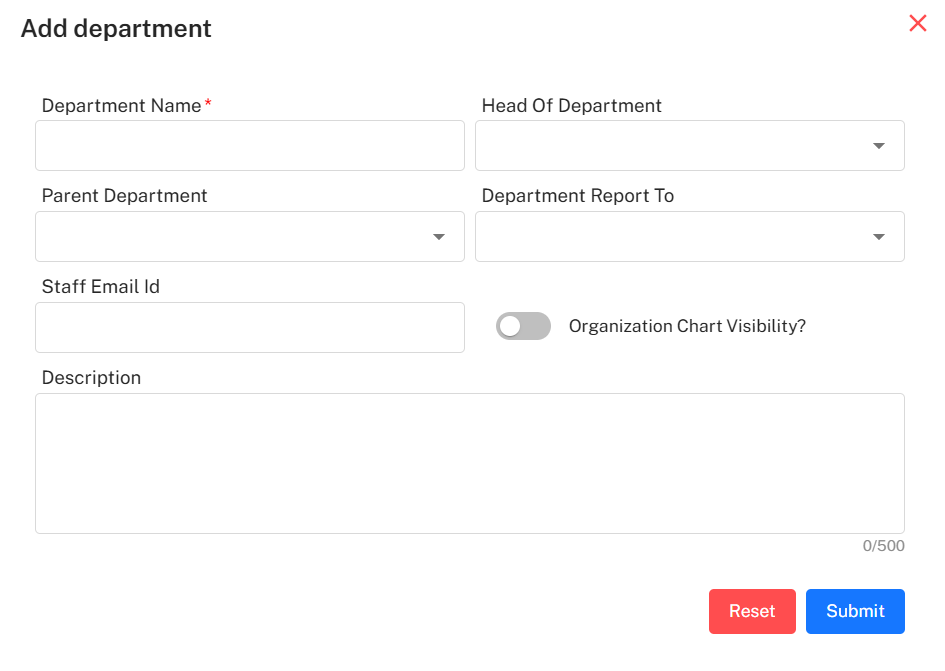Click the Organization Chart Visibility? label text
The height and width of the screenshot is (671, 945).
point(687,326)
